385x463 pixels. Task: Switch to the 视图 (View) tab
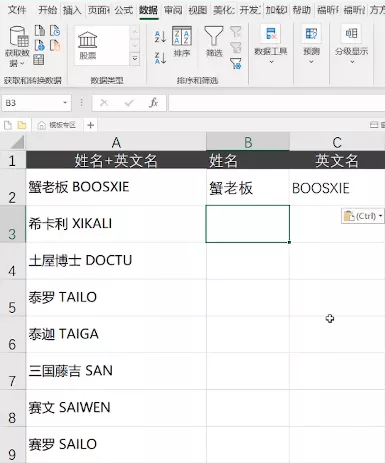(198, 10)
